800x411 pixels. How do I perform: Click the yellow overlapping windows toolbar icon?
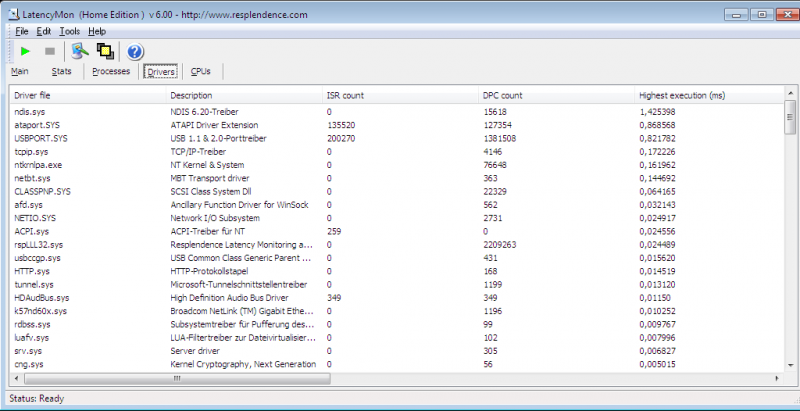(104, 51)
